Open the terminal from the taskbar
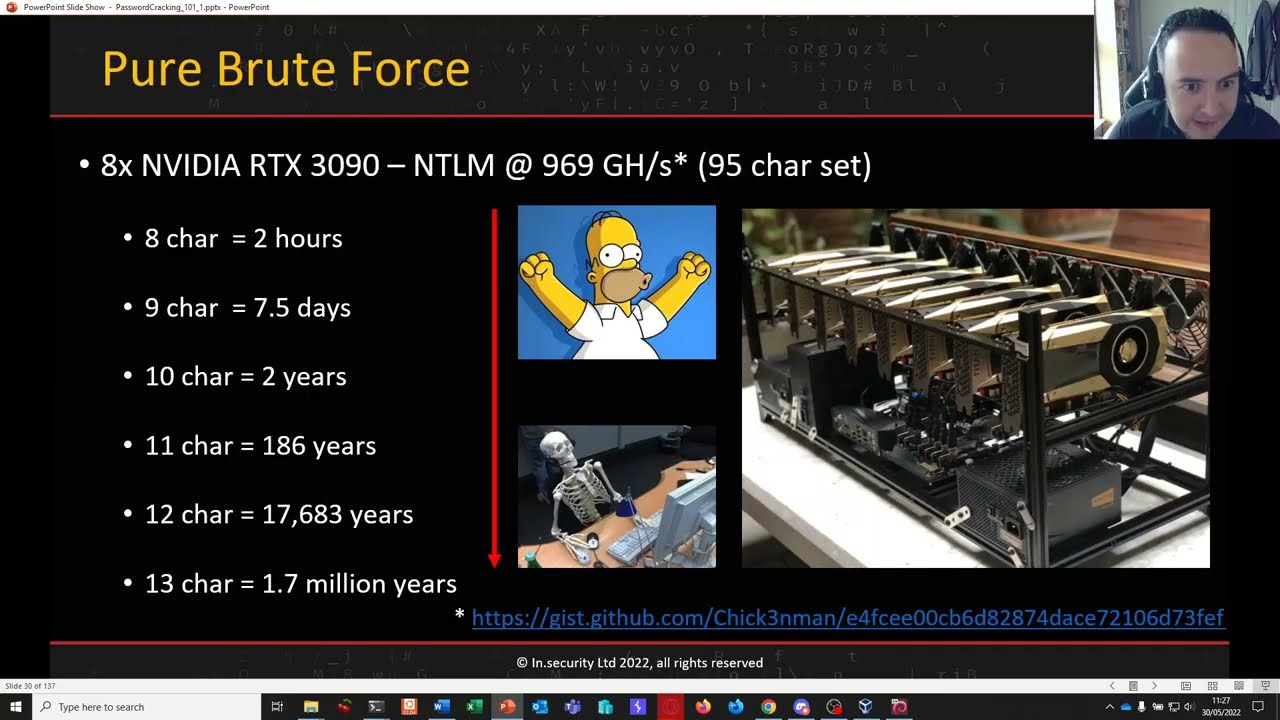 point(376,707)
